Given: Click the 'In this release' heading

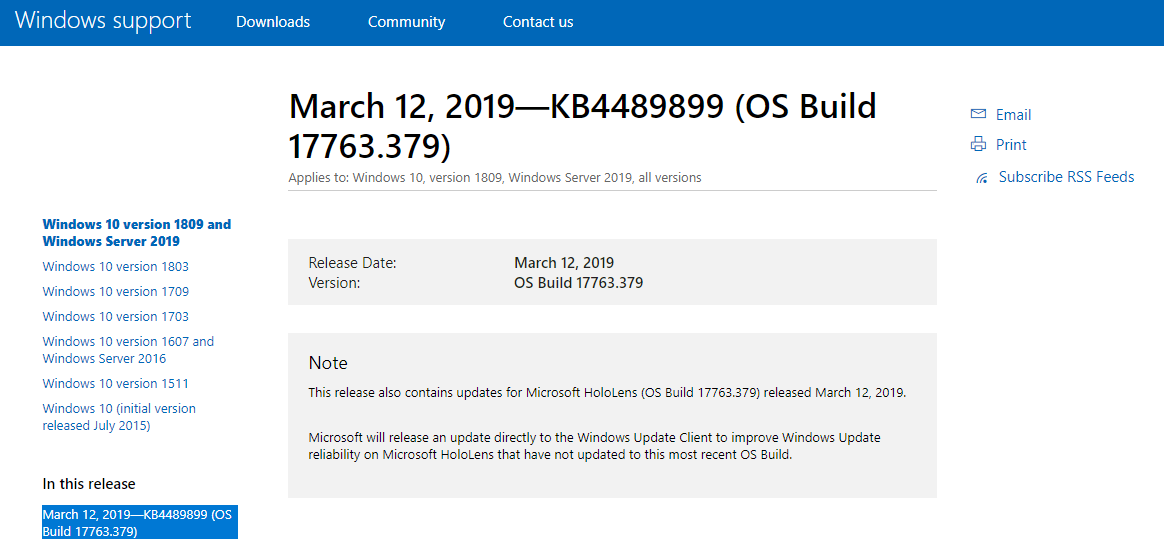Looking at the screenshot, I should [89, 484].
